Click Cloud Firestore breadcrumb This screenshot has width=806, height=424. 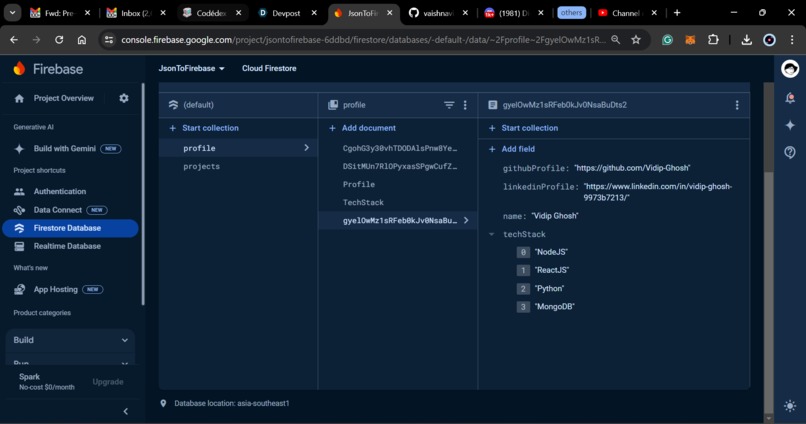pyautogui.click(x=269, y=68)
